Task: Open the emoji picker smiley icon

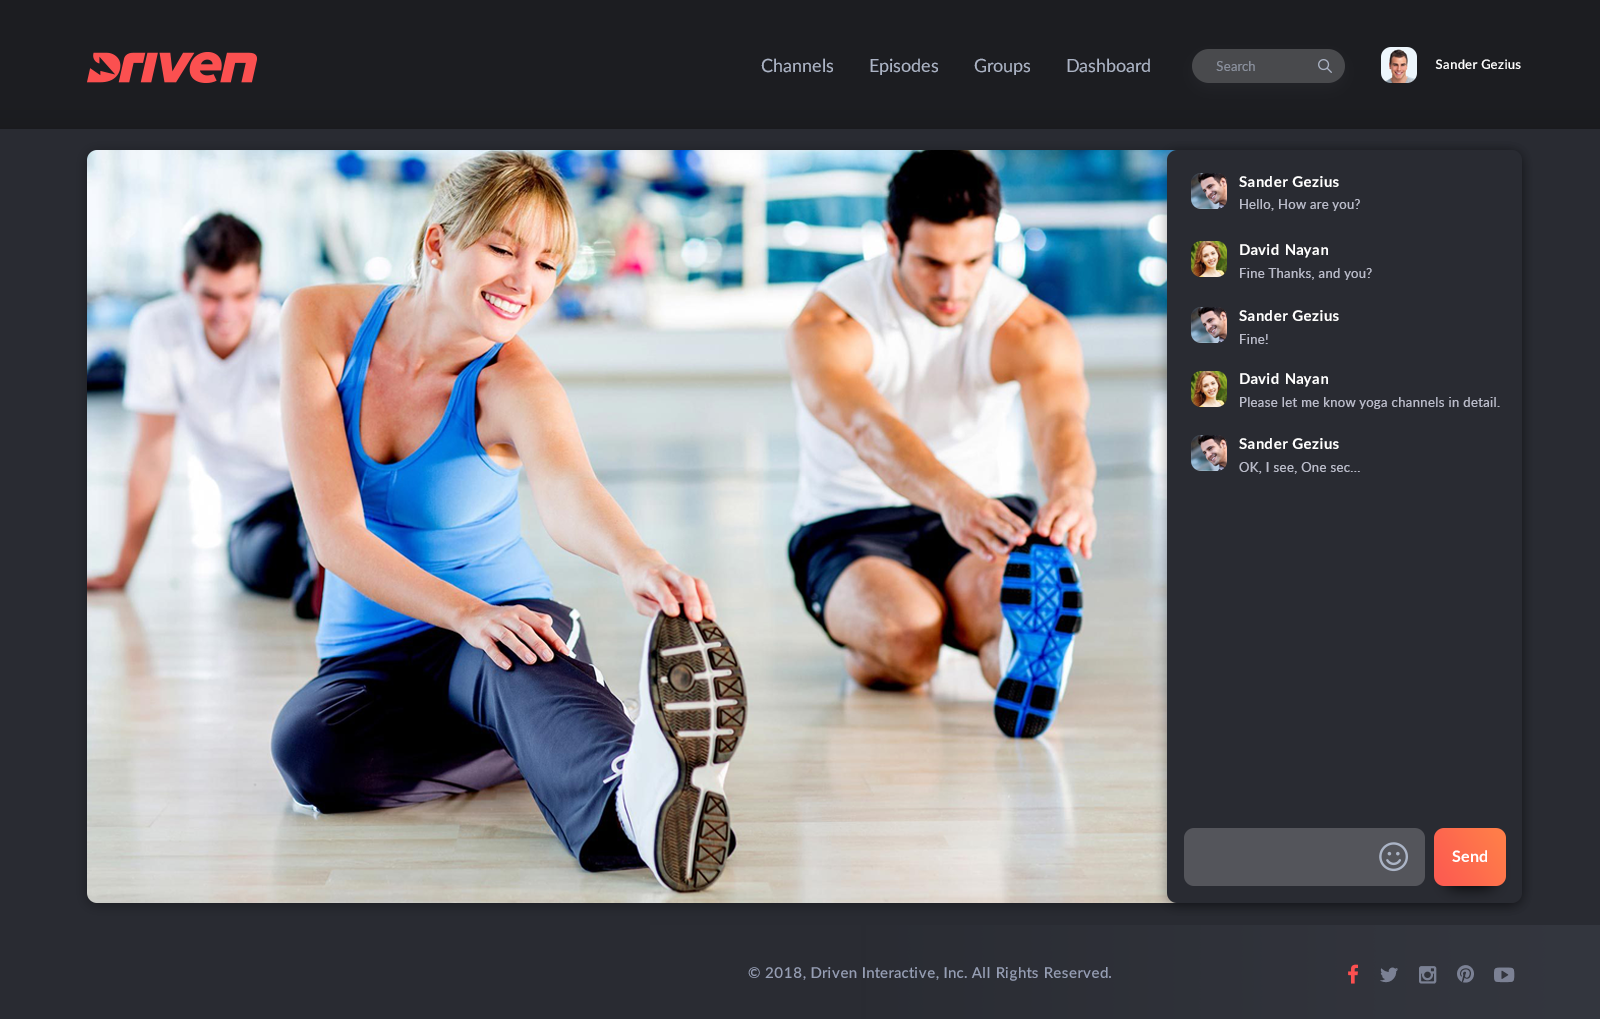Action: [1393, 857]
